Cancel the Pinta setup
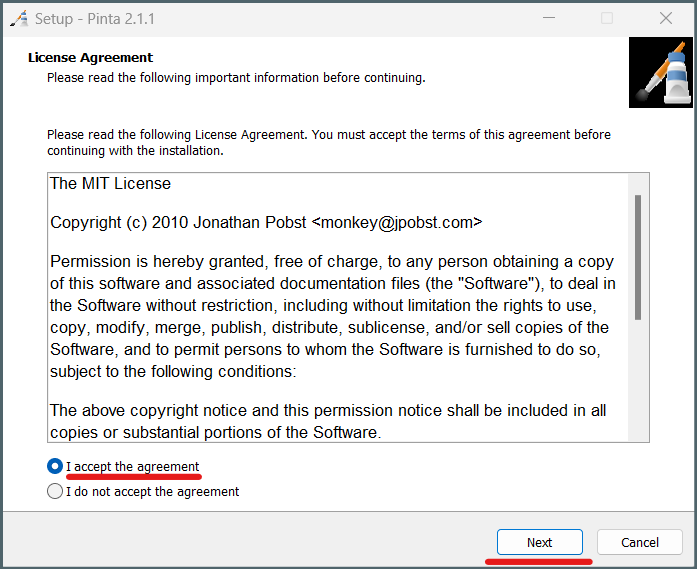 pyautogui.click(x=640, y=542)
